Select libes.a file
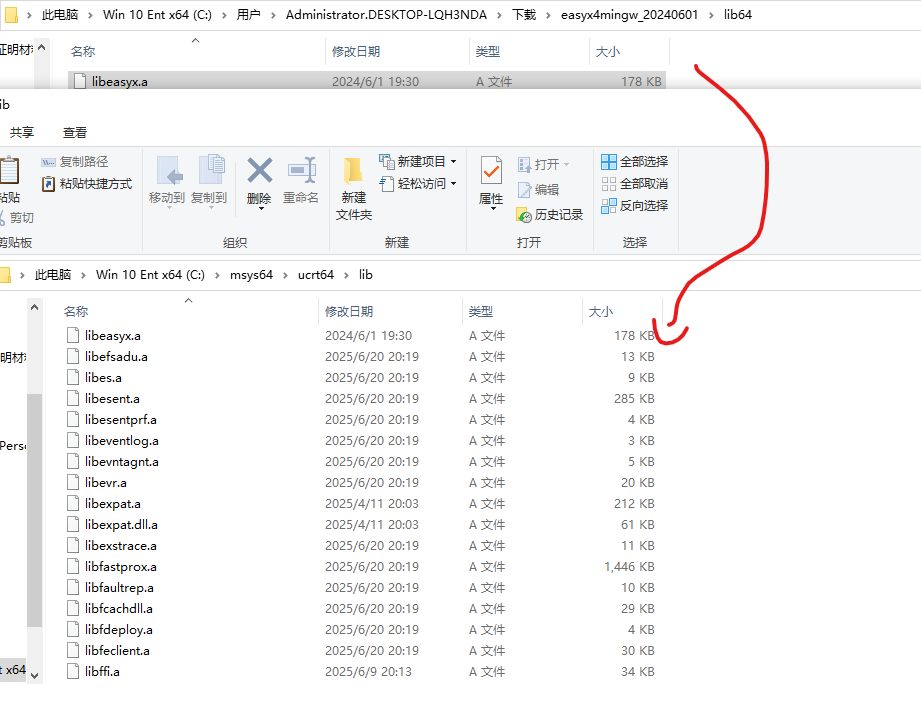 (103, 378)
